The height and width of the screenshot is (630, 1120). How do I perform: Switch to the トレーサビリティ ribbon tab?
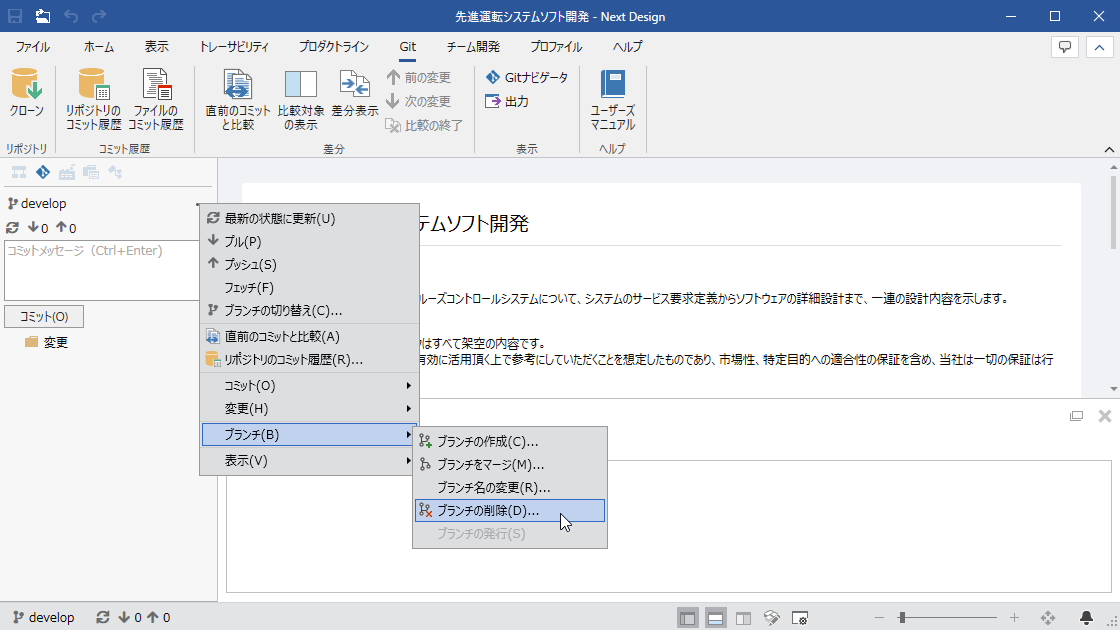pos(234,47)
